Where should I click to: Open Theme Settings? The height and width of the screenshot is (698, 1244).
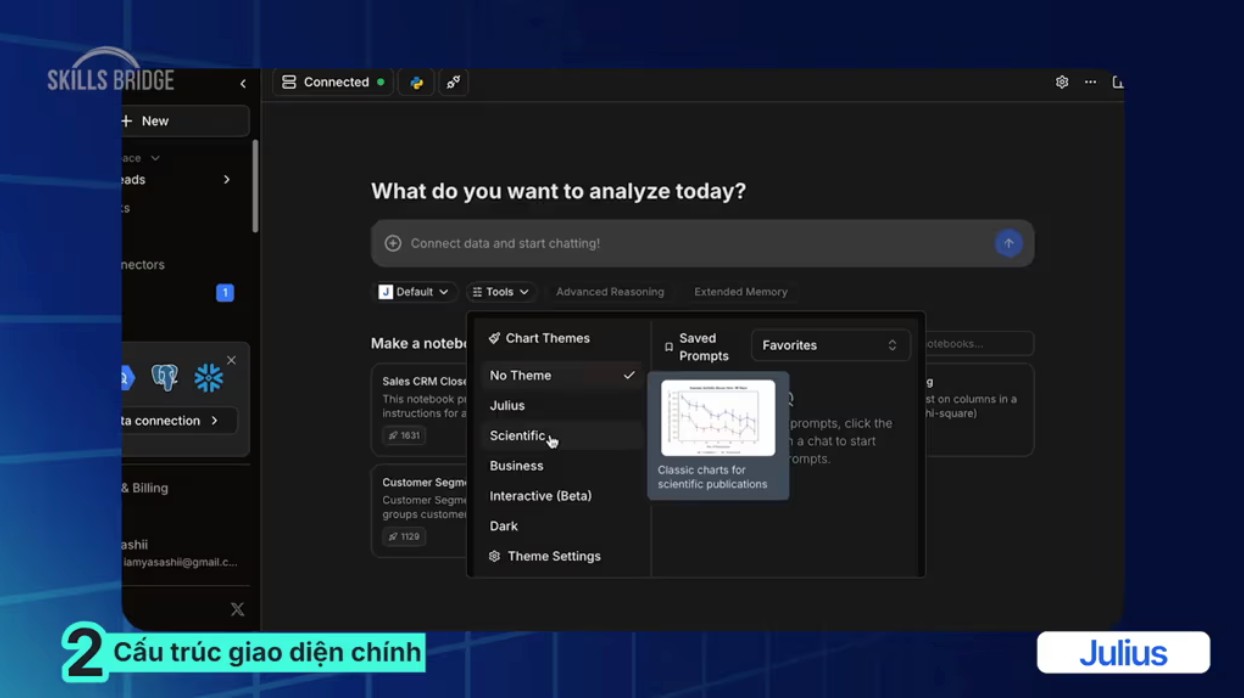(553, 556)
